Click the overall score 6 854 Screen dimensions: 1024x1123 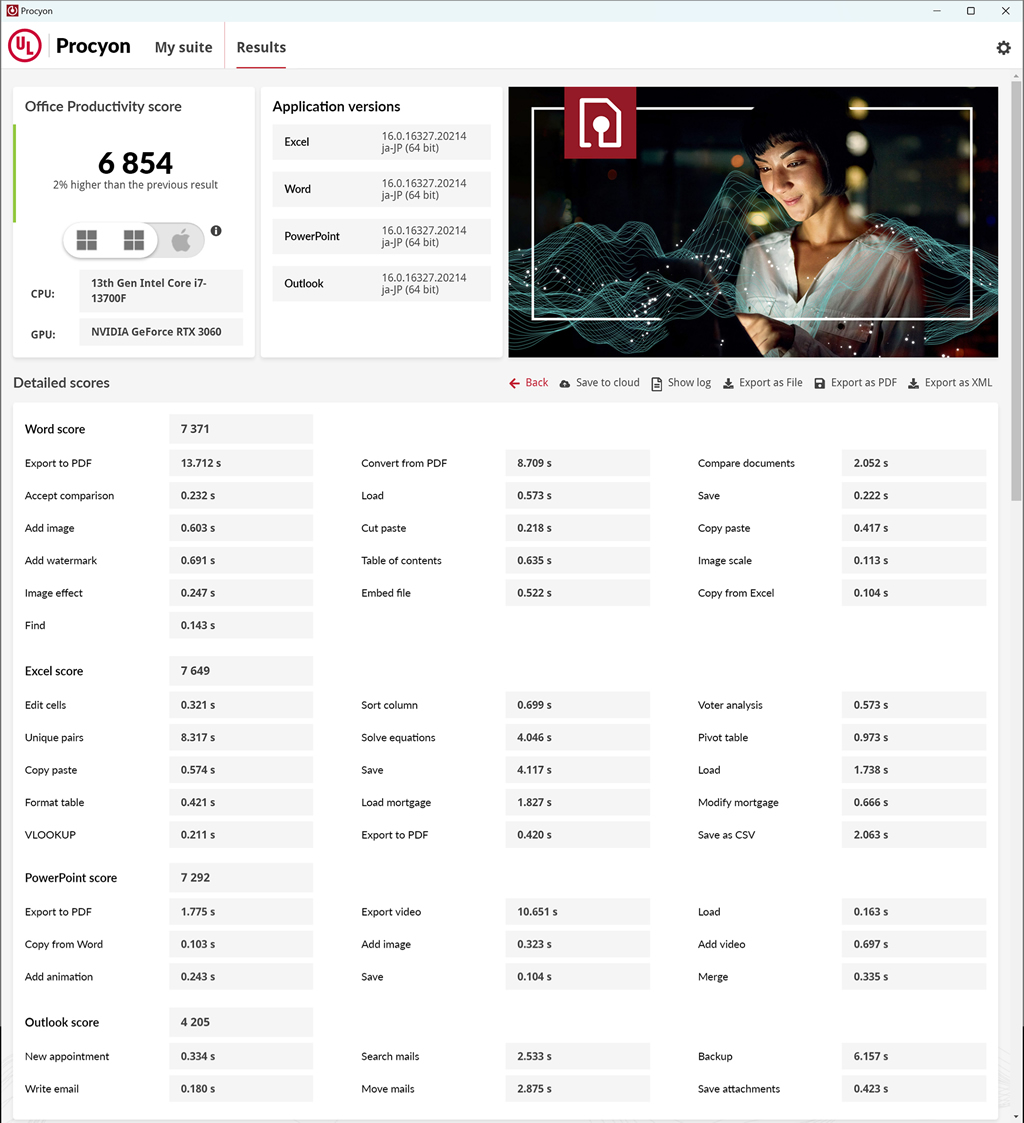pyautogui.click(x=135, y=163)
